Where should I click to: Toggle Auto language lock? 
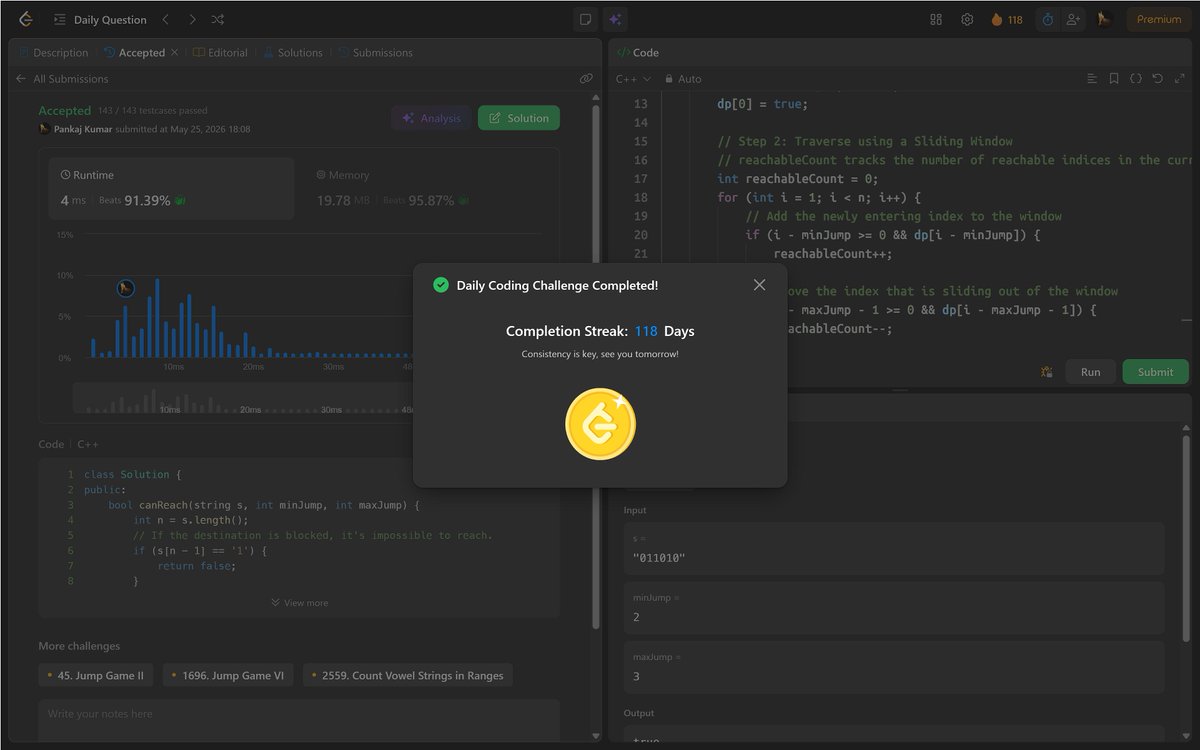click(x=683, y=79)
